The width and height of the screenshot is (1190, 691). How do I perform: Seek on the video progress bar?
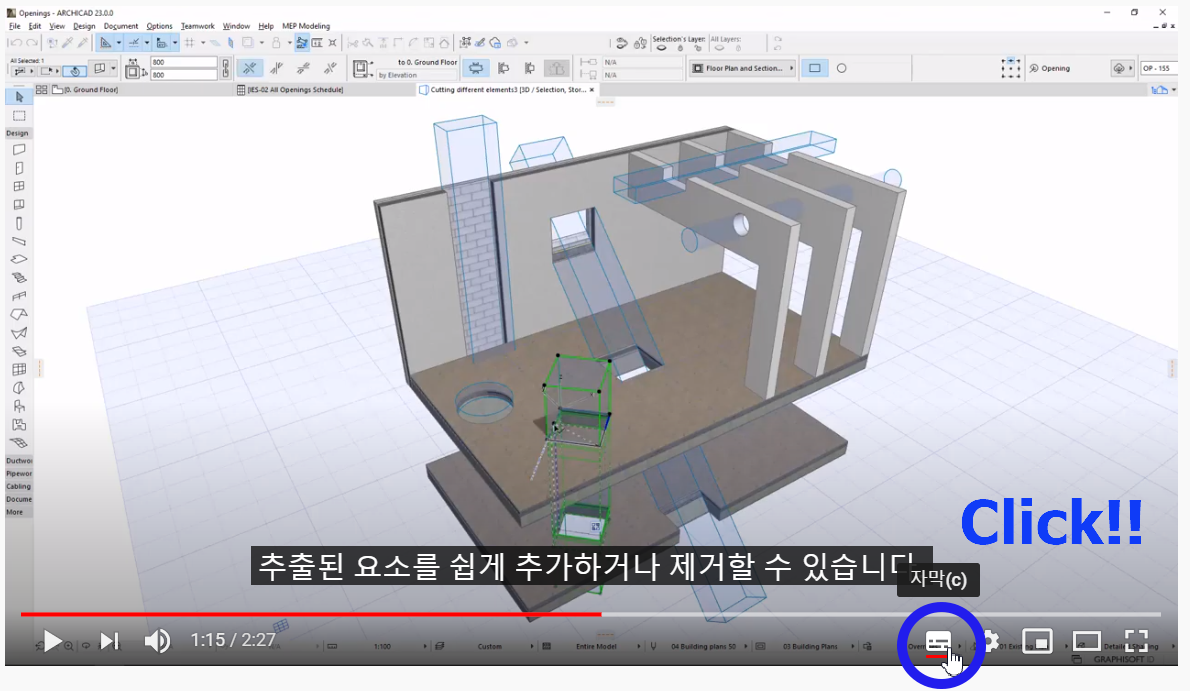(x=590, y=614)
